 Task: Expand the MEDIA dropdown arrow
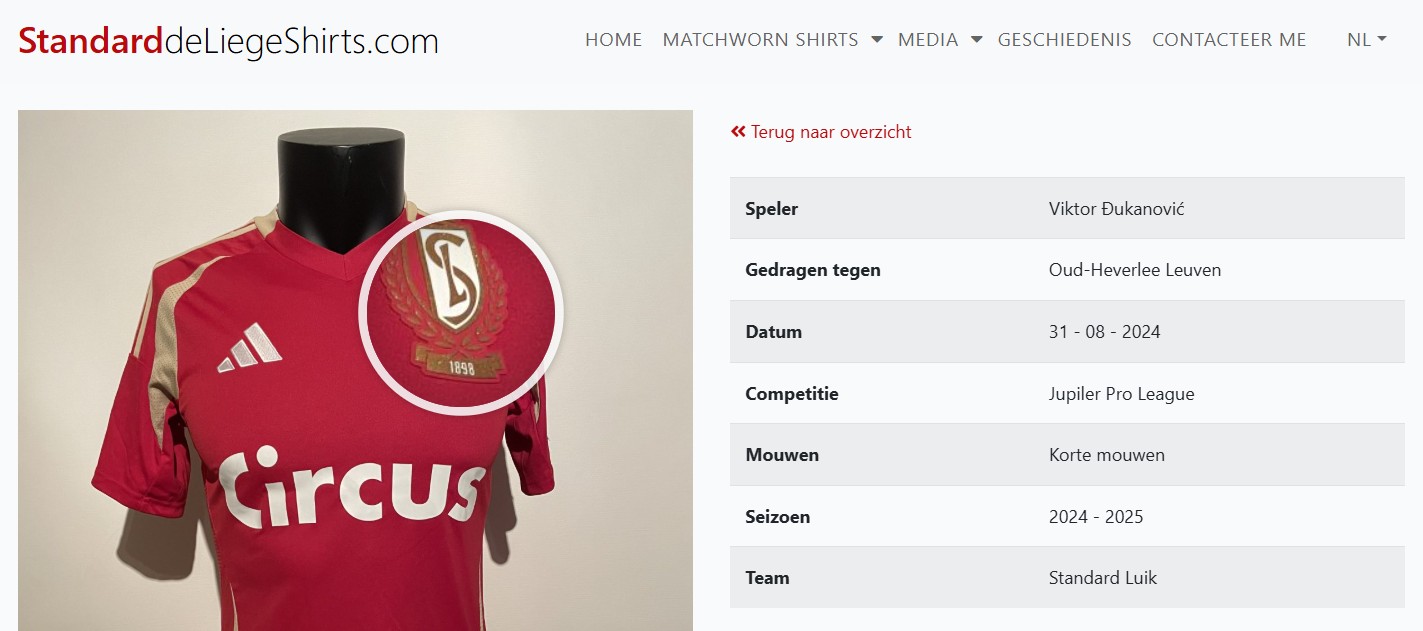pos(977,40)
